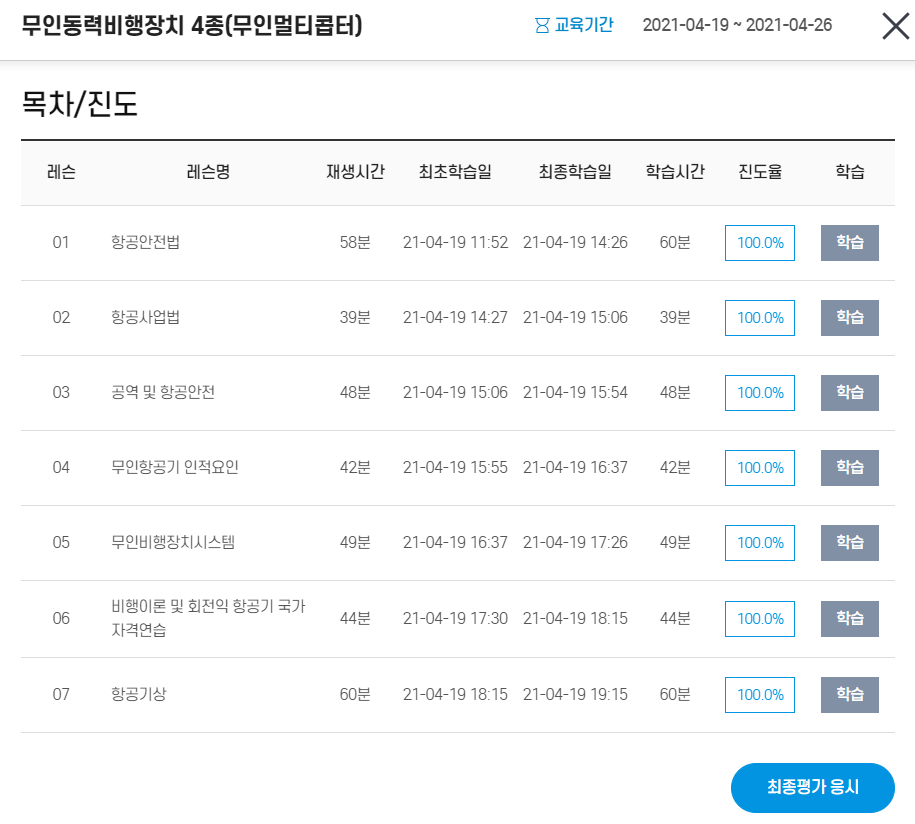Open the 학습 button for lesson 02 항공사업법
Screen dimensions: 915x824
[850, 318]
